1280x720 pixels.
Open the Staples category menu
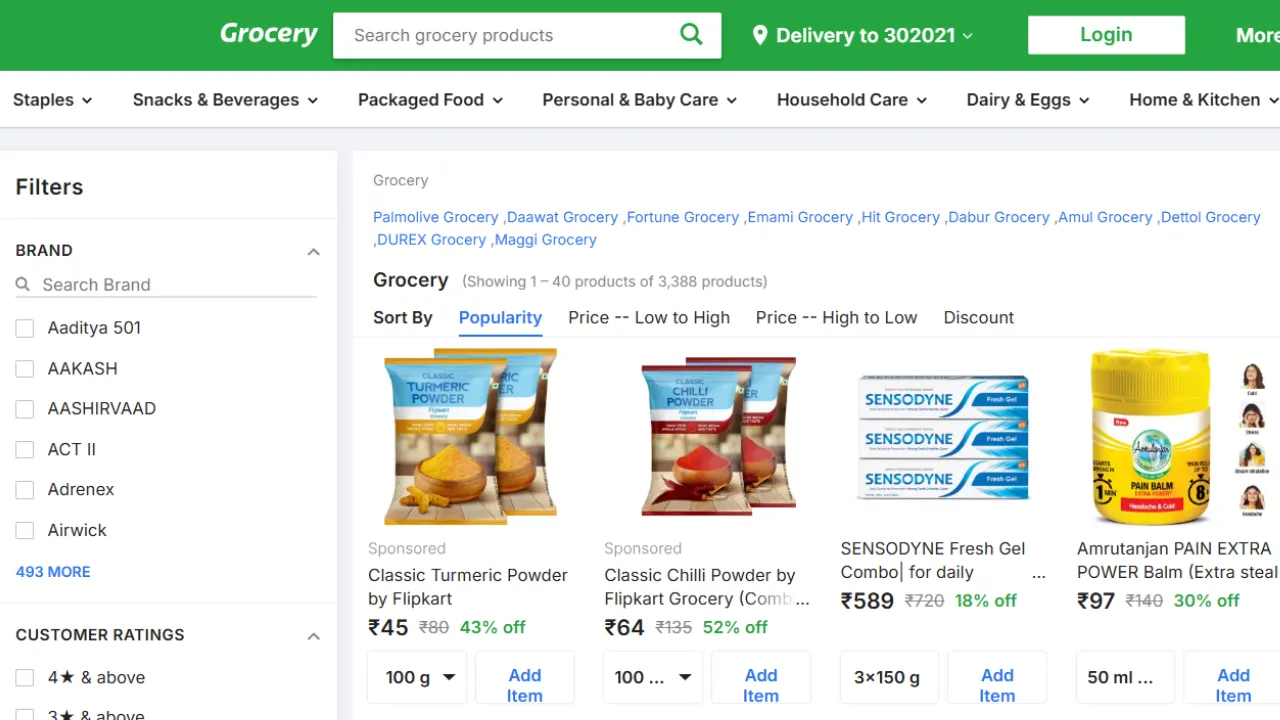52,99
